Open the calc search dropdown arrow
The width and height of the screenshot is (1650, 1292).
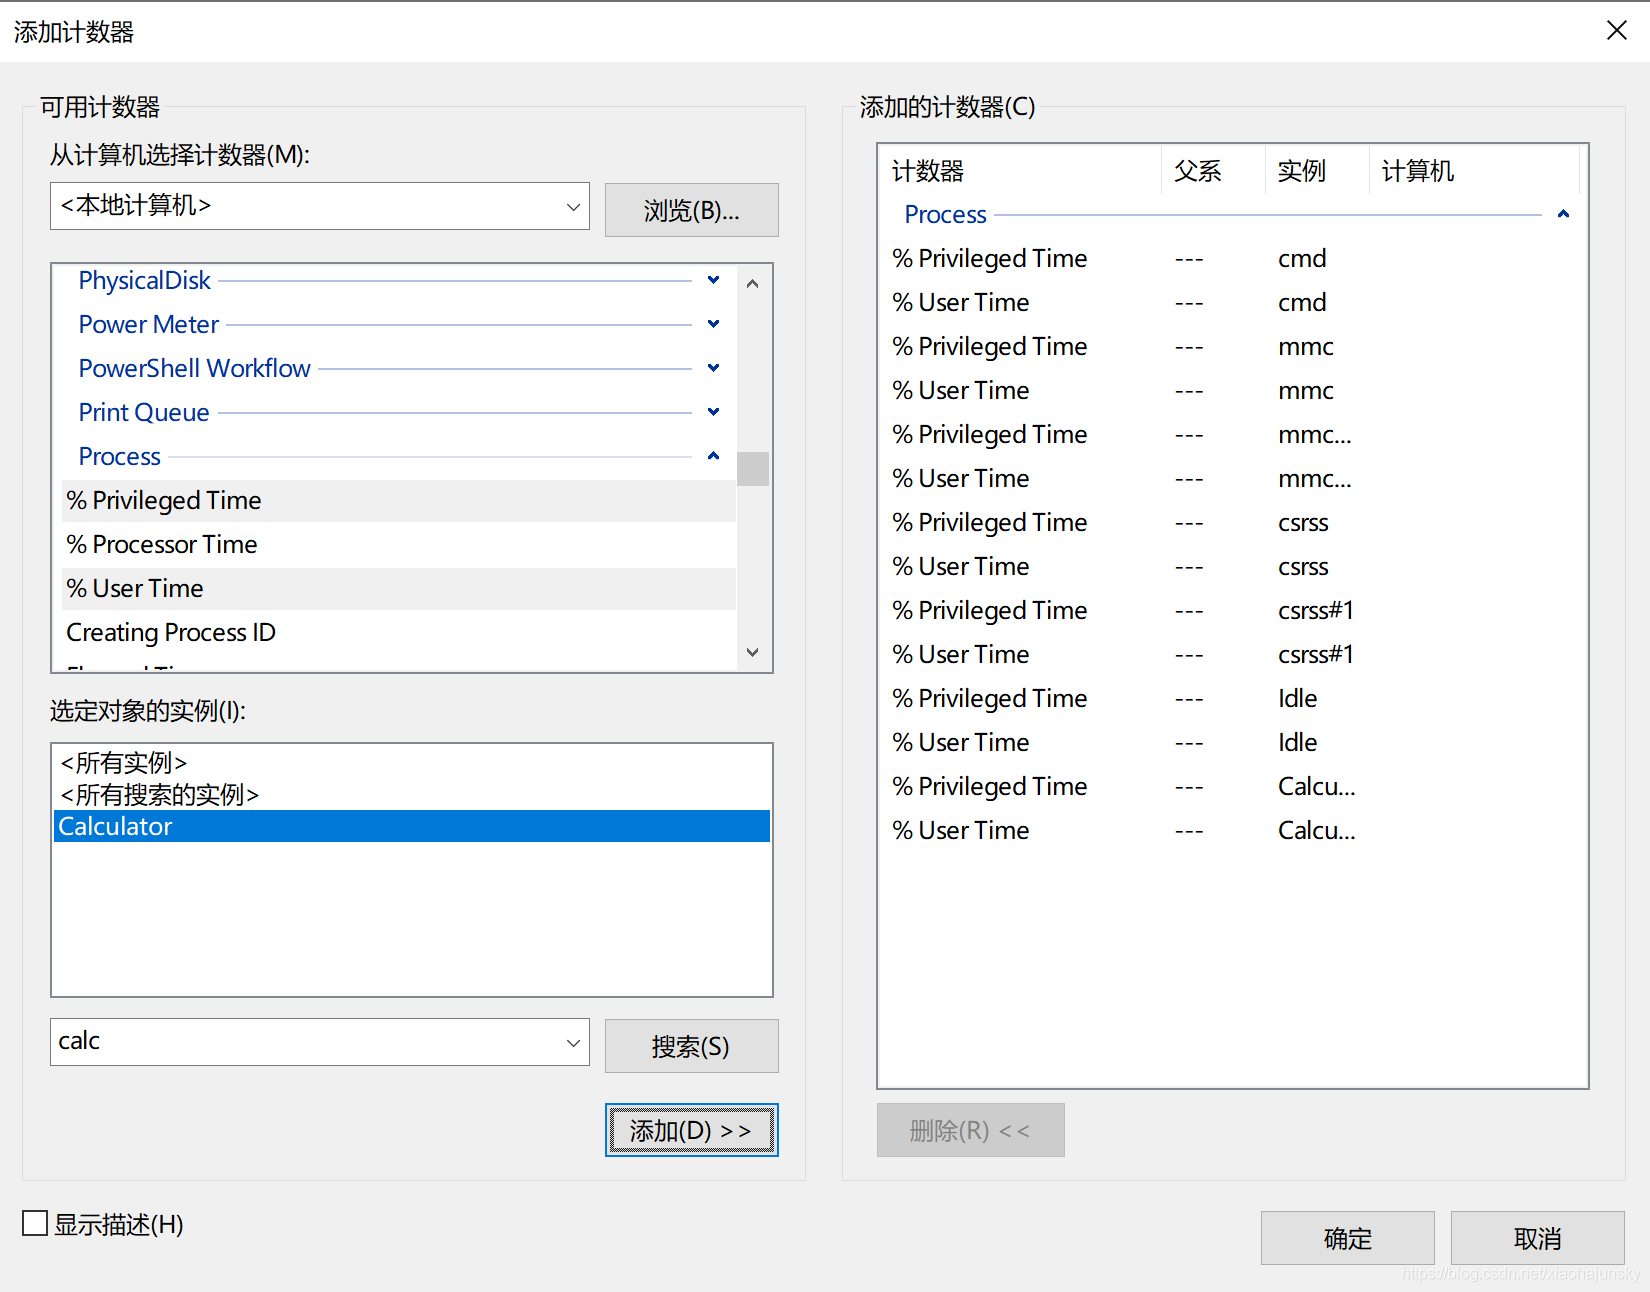573,1042
